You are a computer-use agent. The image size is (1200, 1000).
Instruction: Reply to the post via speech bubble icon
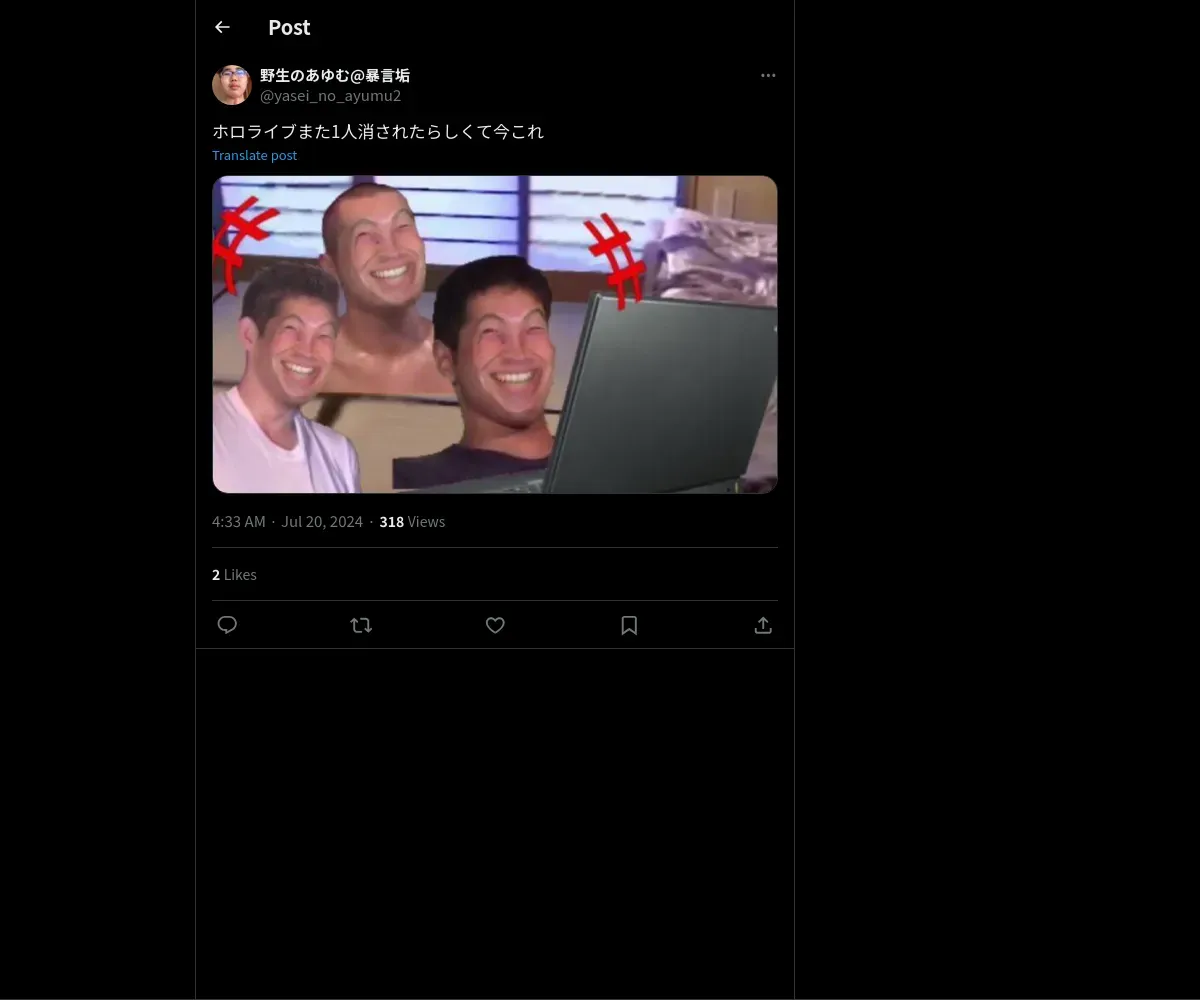[x=227, y=625]
